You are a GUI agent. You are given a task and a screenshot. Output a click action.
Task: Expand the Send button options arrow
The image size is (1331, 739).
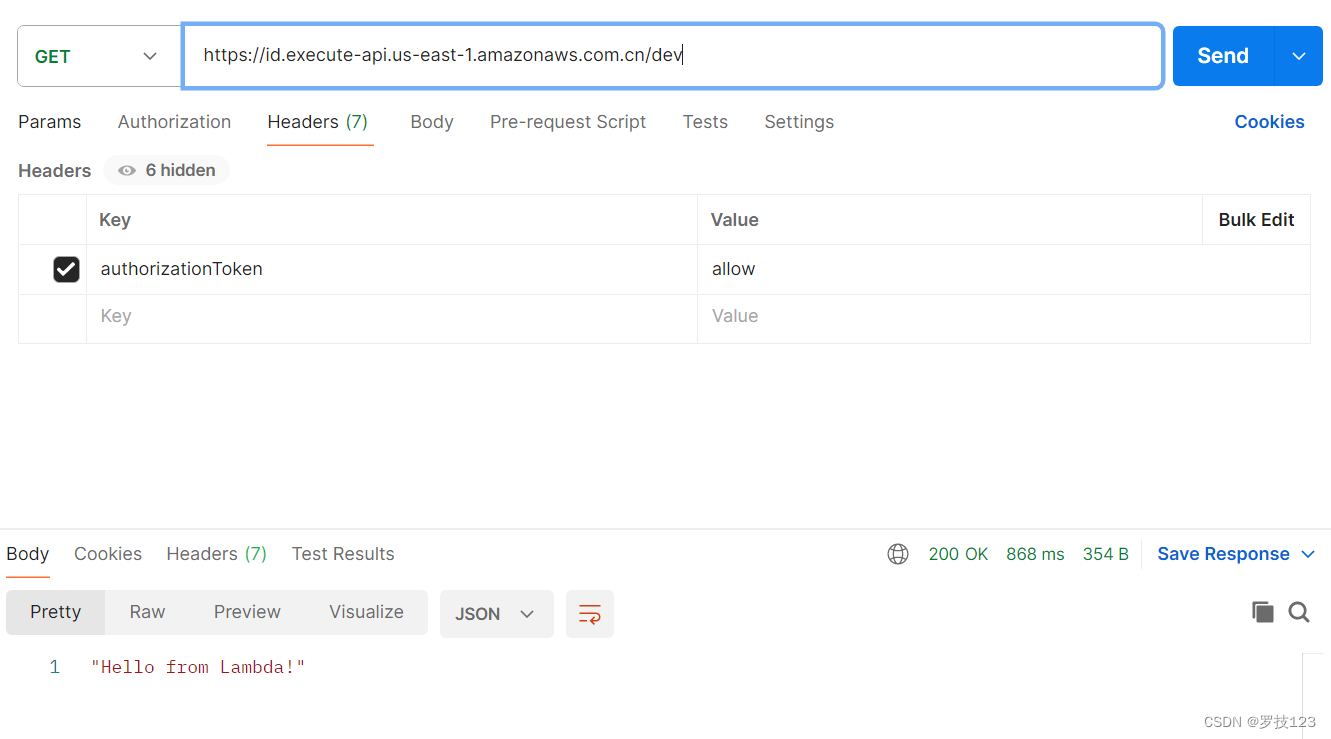[1299, 56]
